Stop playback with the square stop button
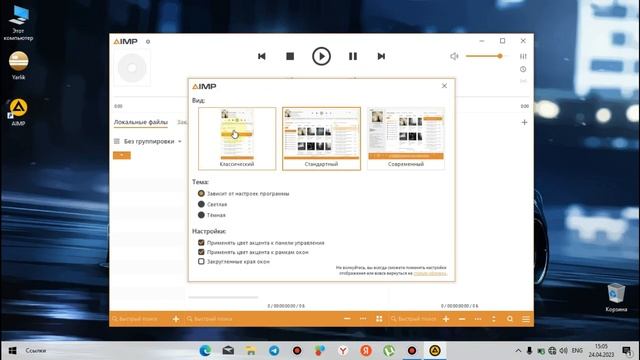This screenshot has width=640, height=360. pos(290,56)
